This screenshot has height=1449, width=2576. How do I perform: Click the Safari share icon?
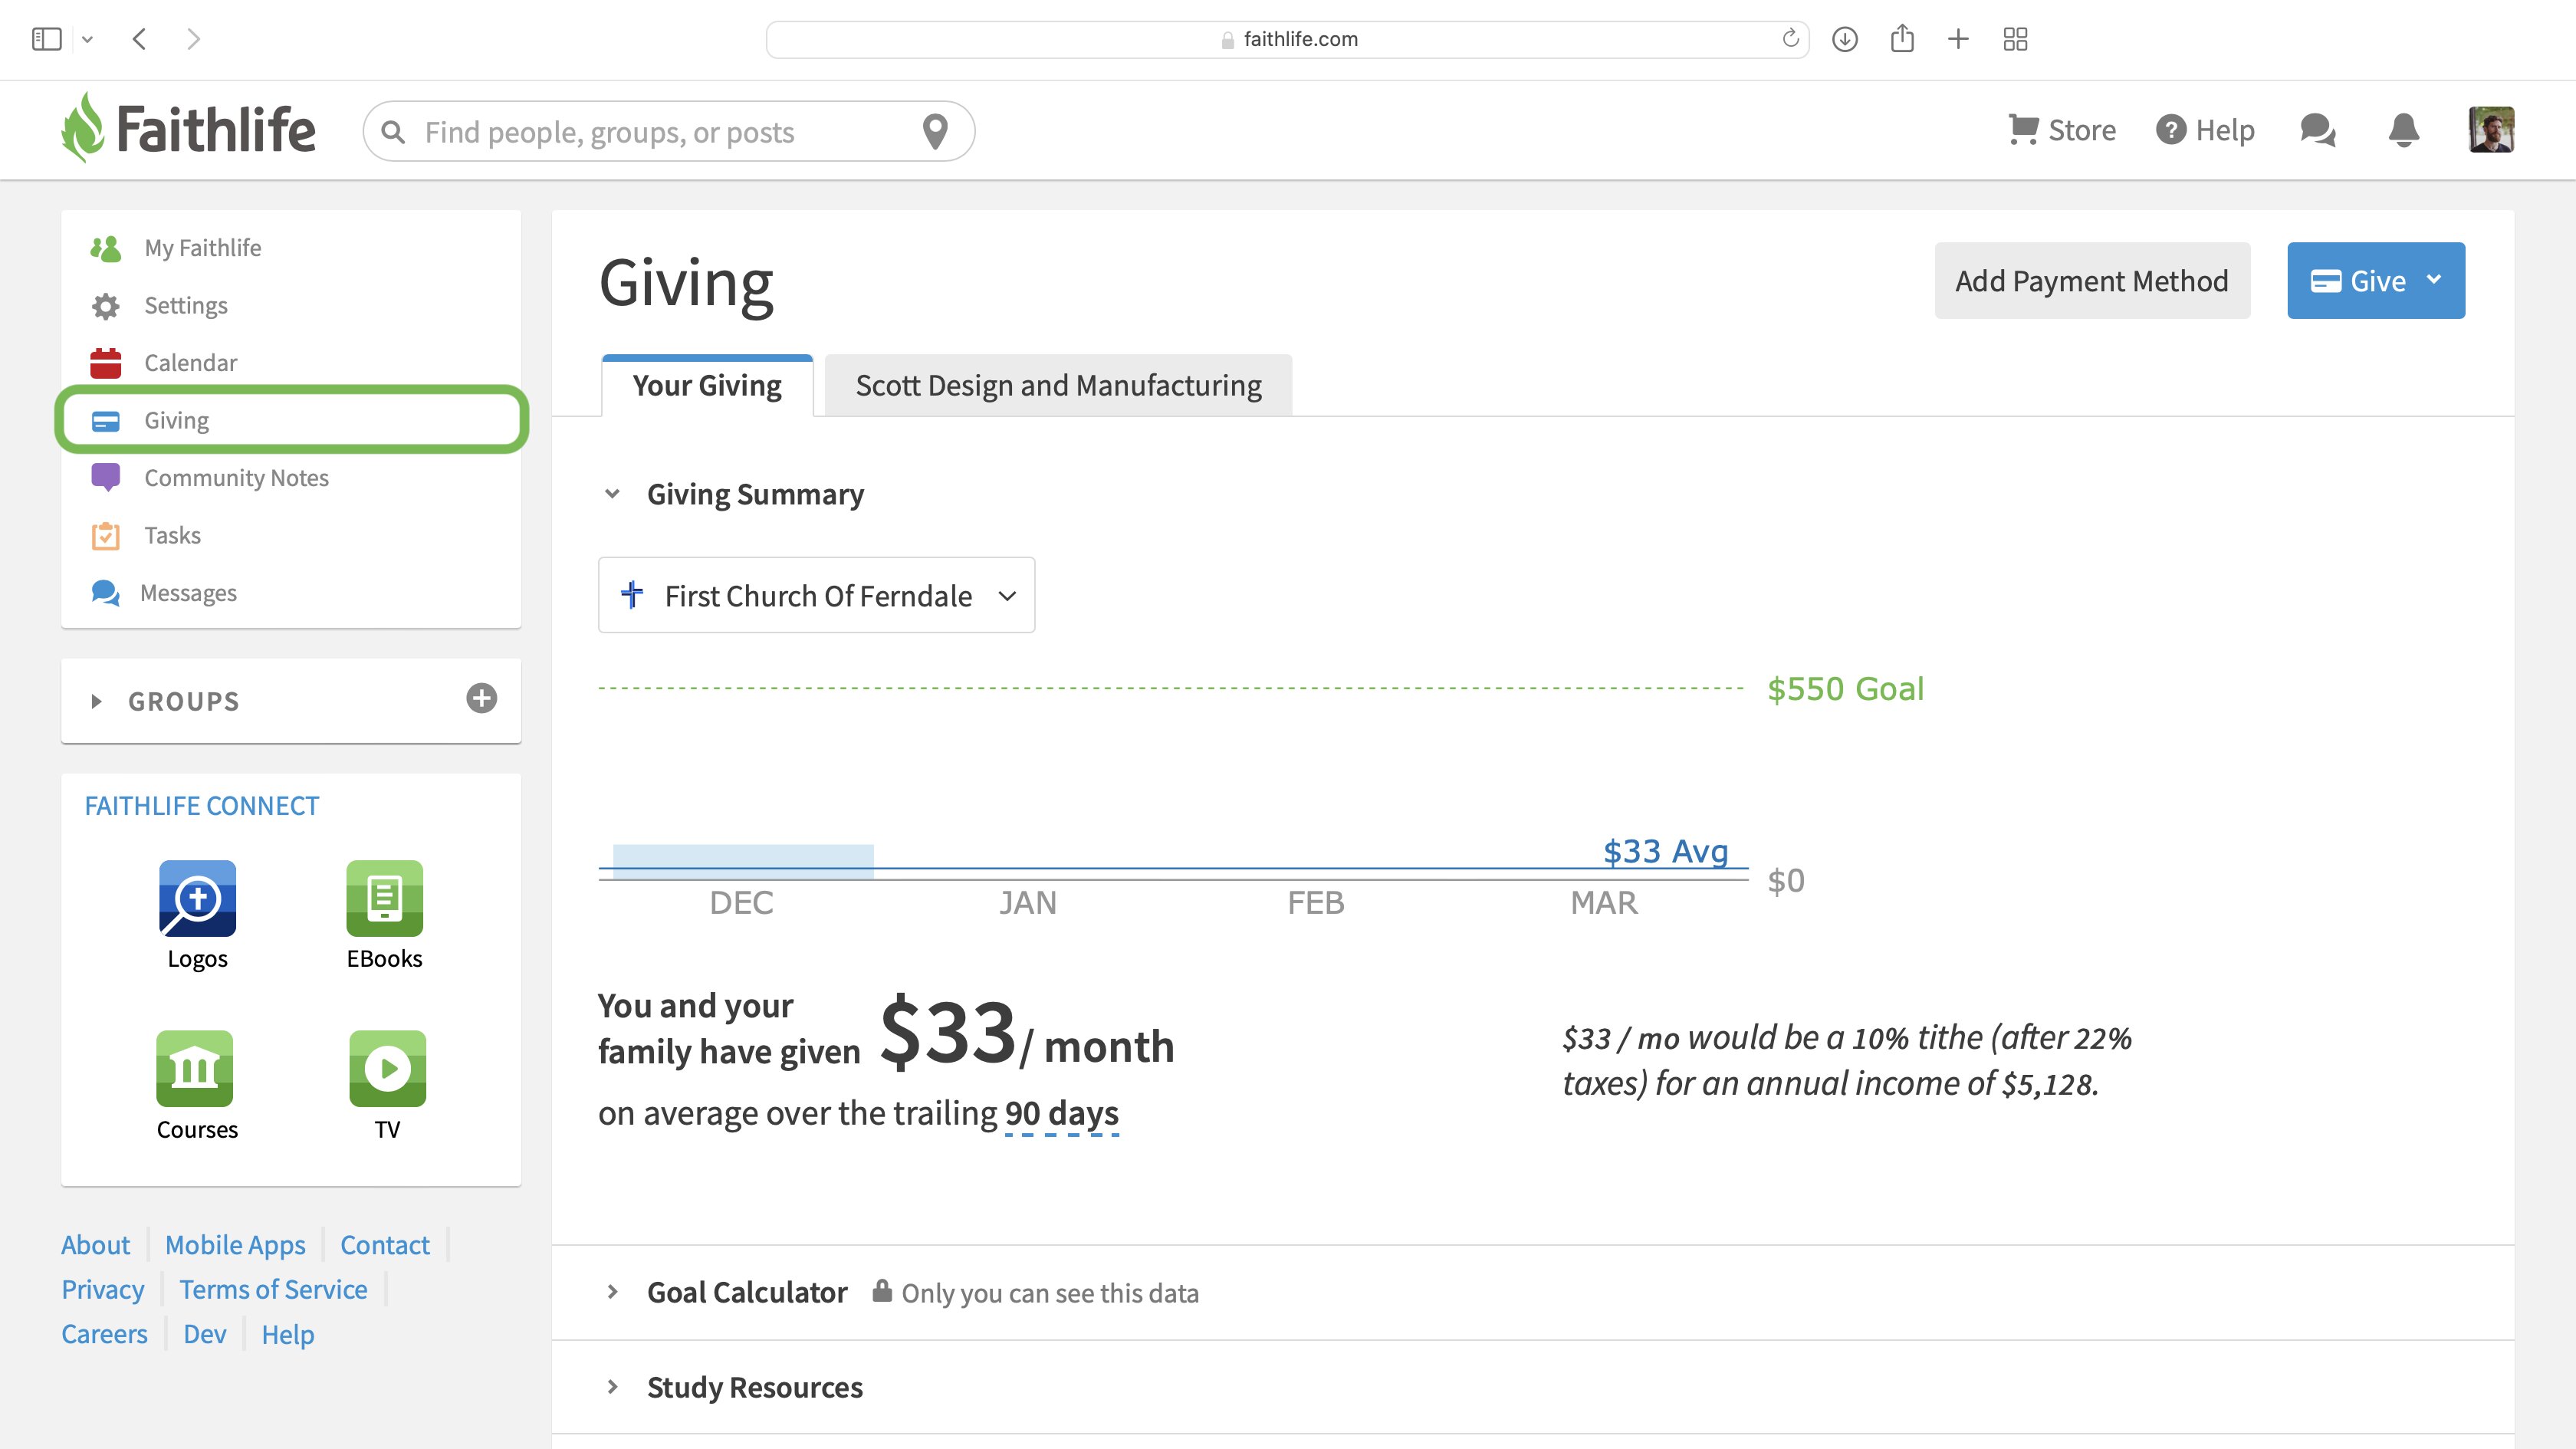[x=1902, y=38]
